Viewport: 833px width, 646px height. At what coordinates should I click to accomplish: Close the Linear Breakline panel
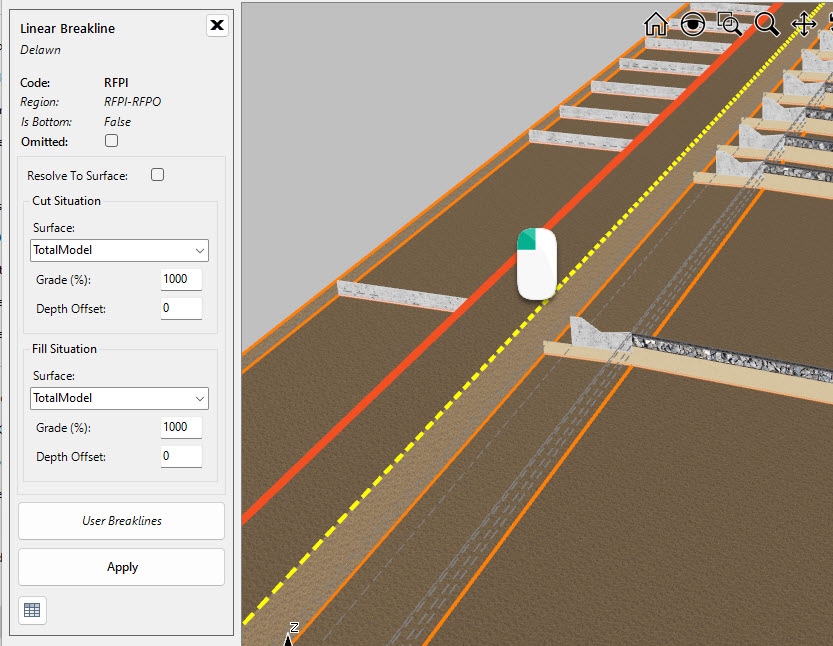point(217,25)
